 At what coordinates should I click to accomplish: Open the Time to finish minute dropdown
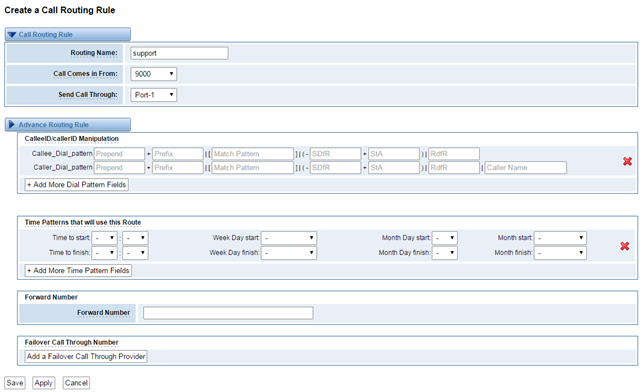[135, 253]
